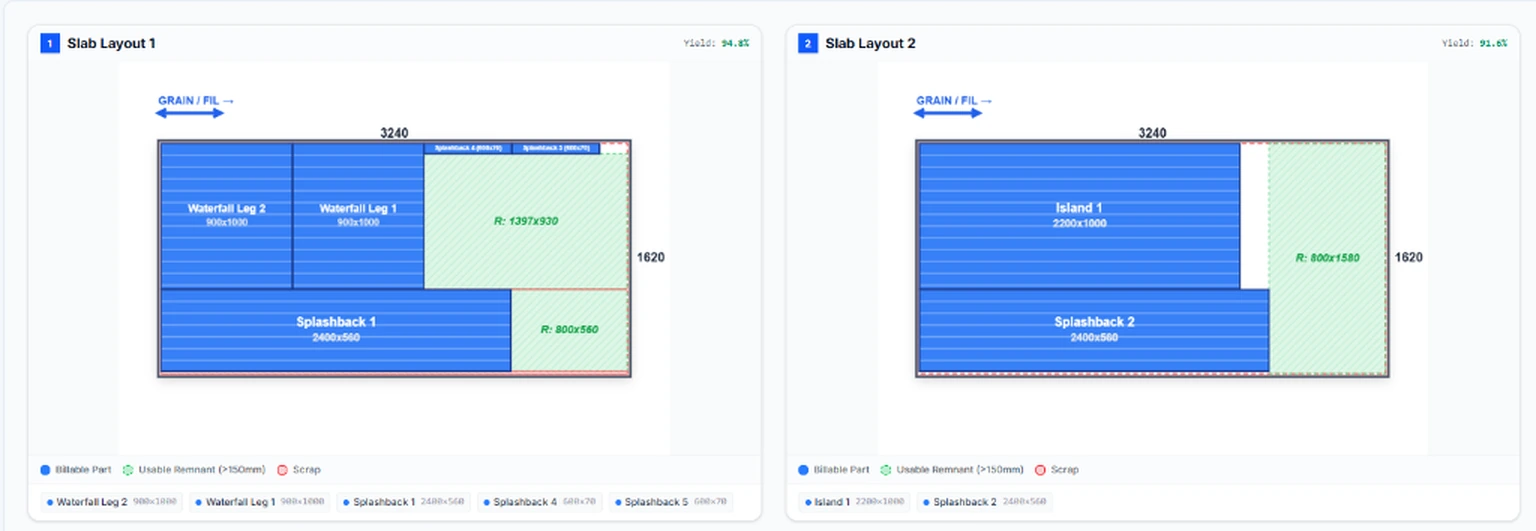
Task: Click the 1620 height label in Slab Layout 2
Action: coord(1408,257)
